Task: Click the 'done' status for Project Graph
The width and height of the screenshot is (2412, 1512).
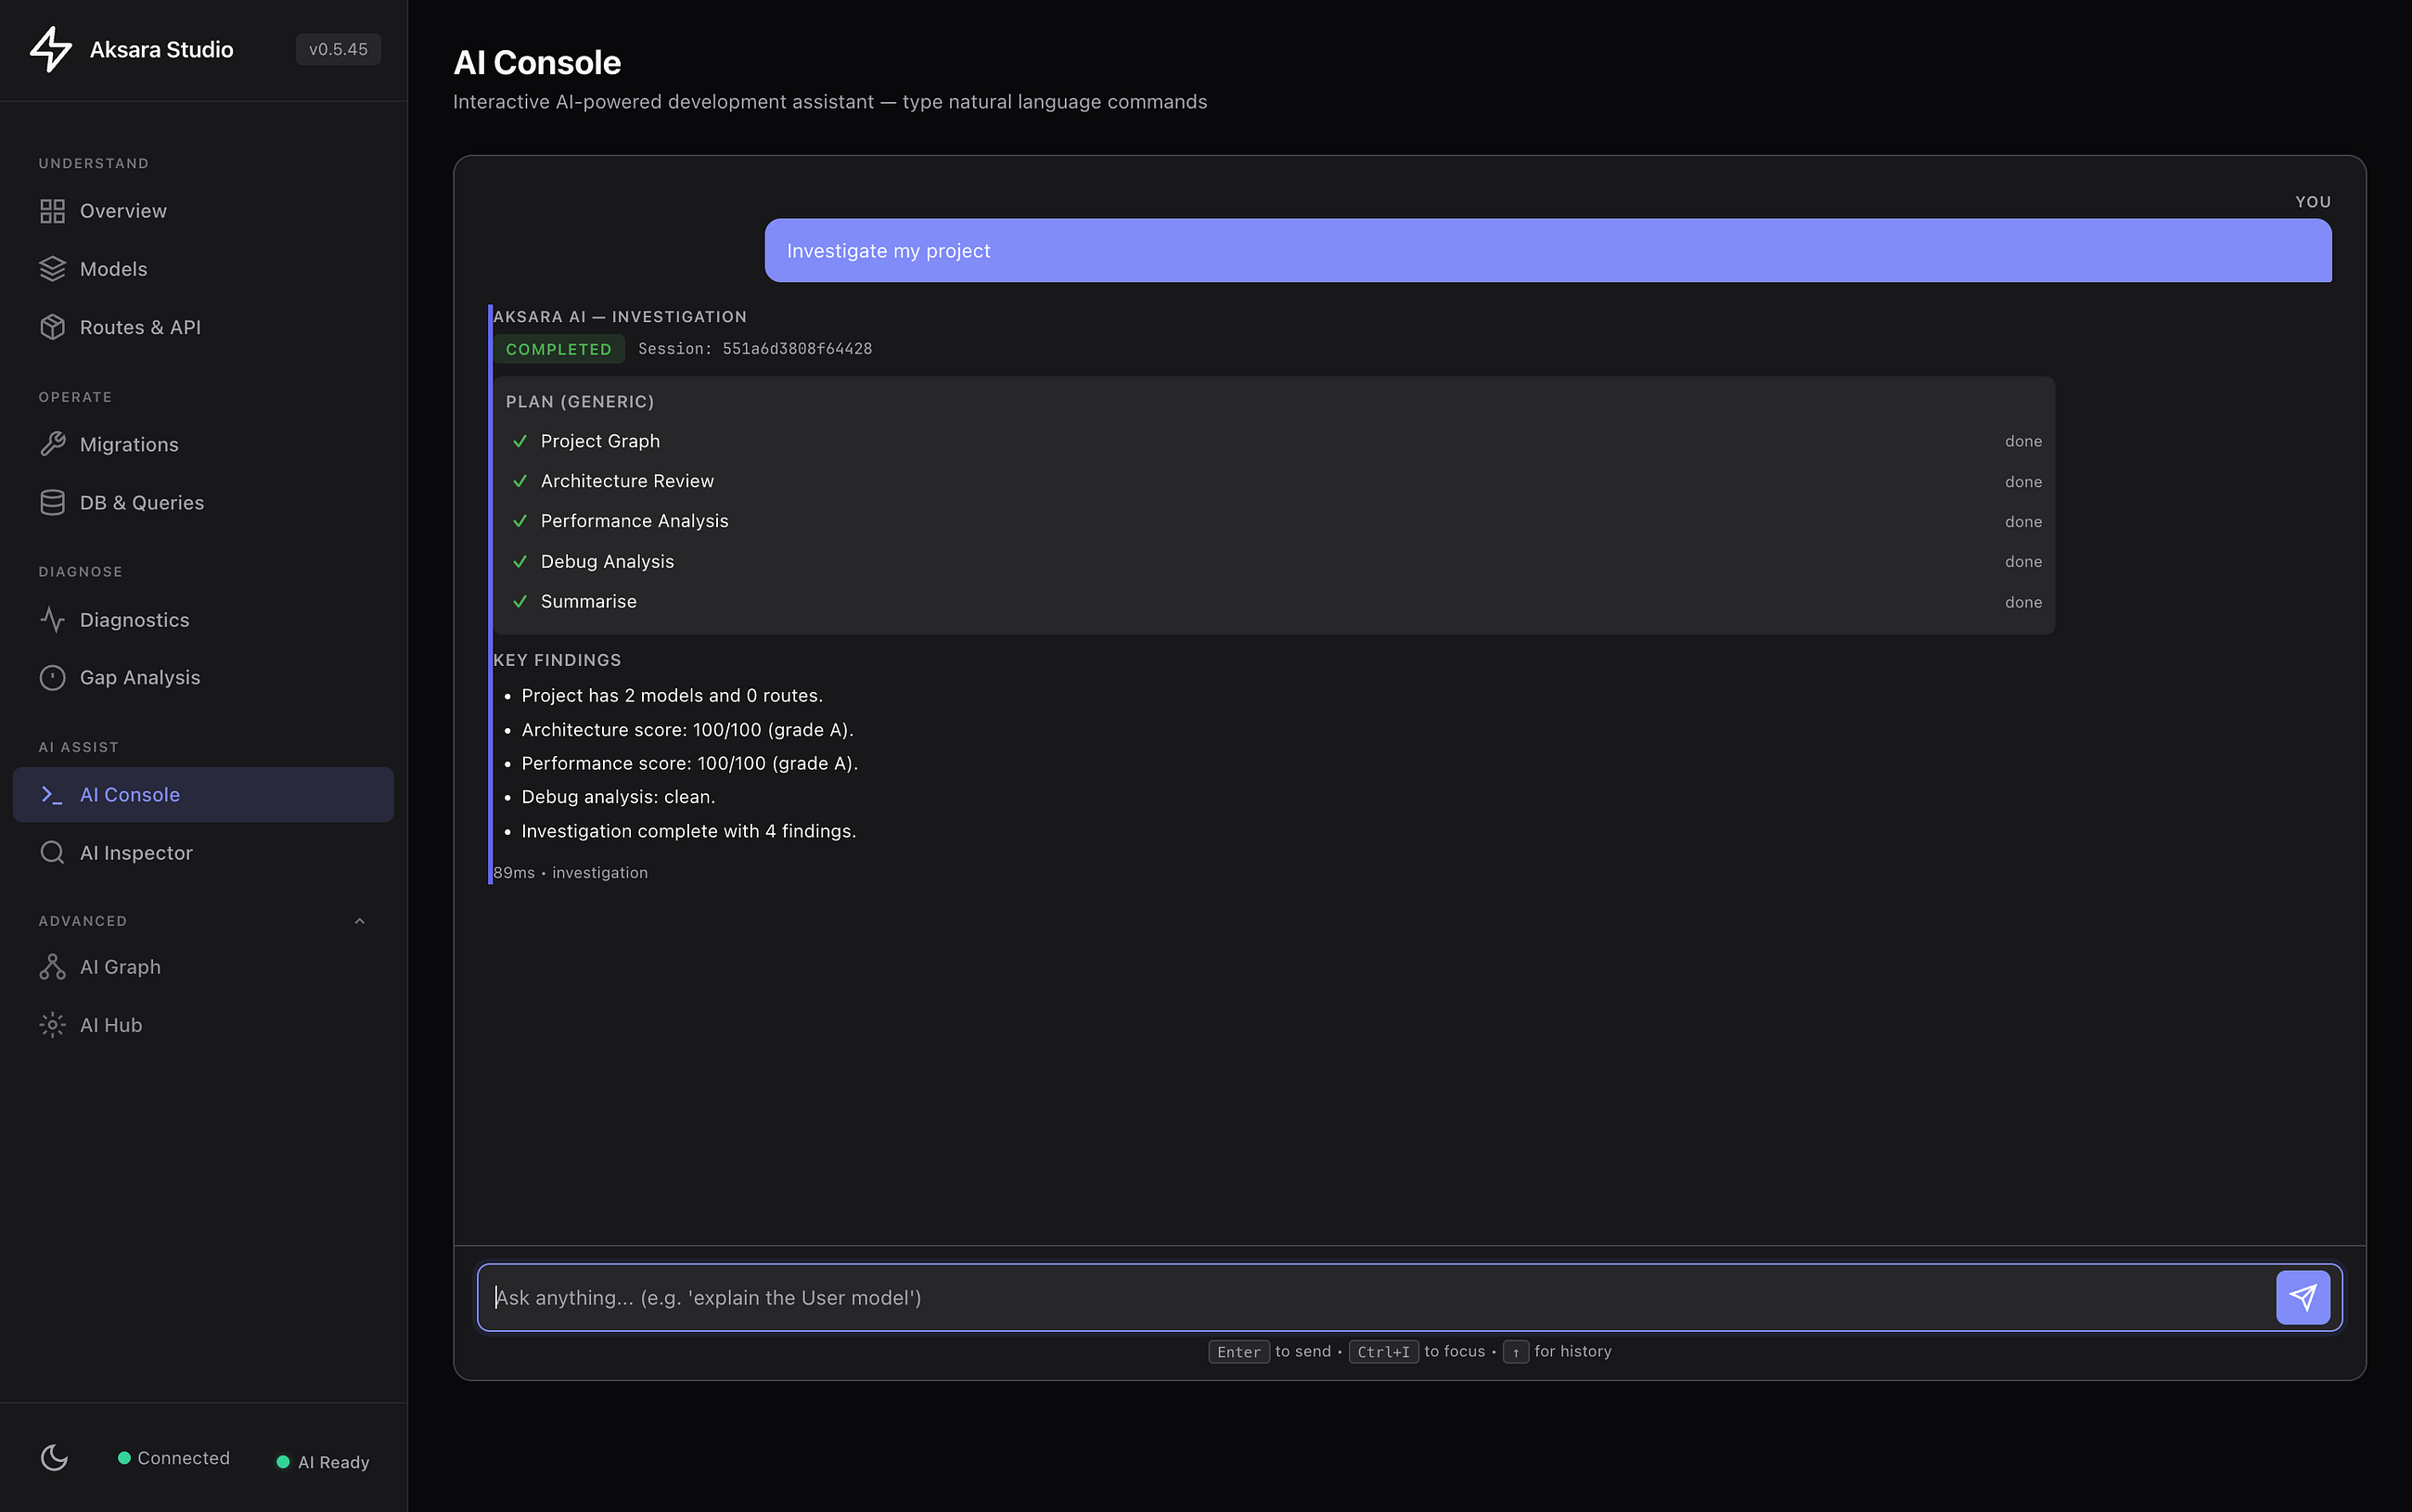Action: click(2023, 441)
